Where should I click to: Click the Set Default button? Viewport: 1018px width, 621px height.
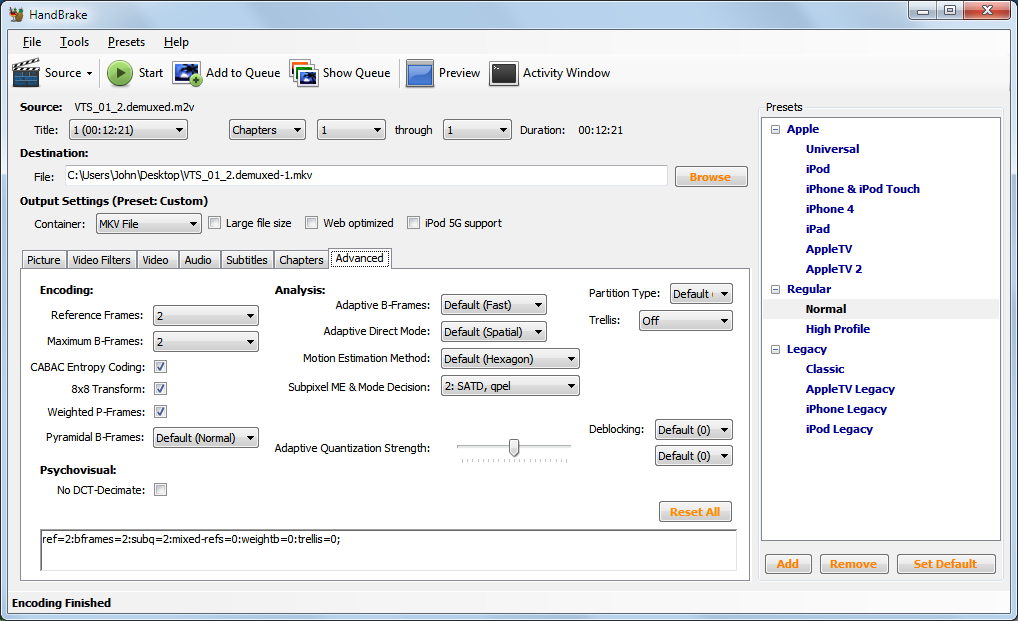[x=945, y=564]
